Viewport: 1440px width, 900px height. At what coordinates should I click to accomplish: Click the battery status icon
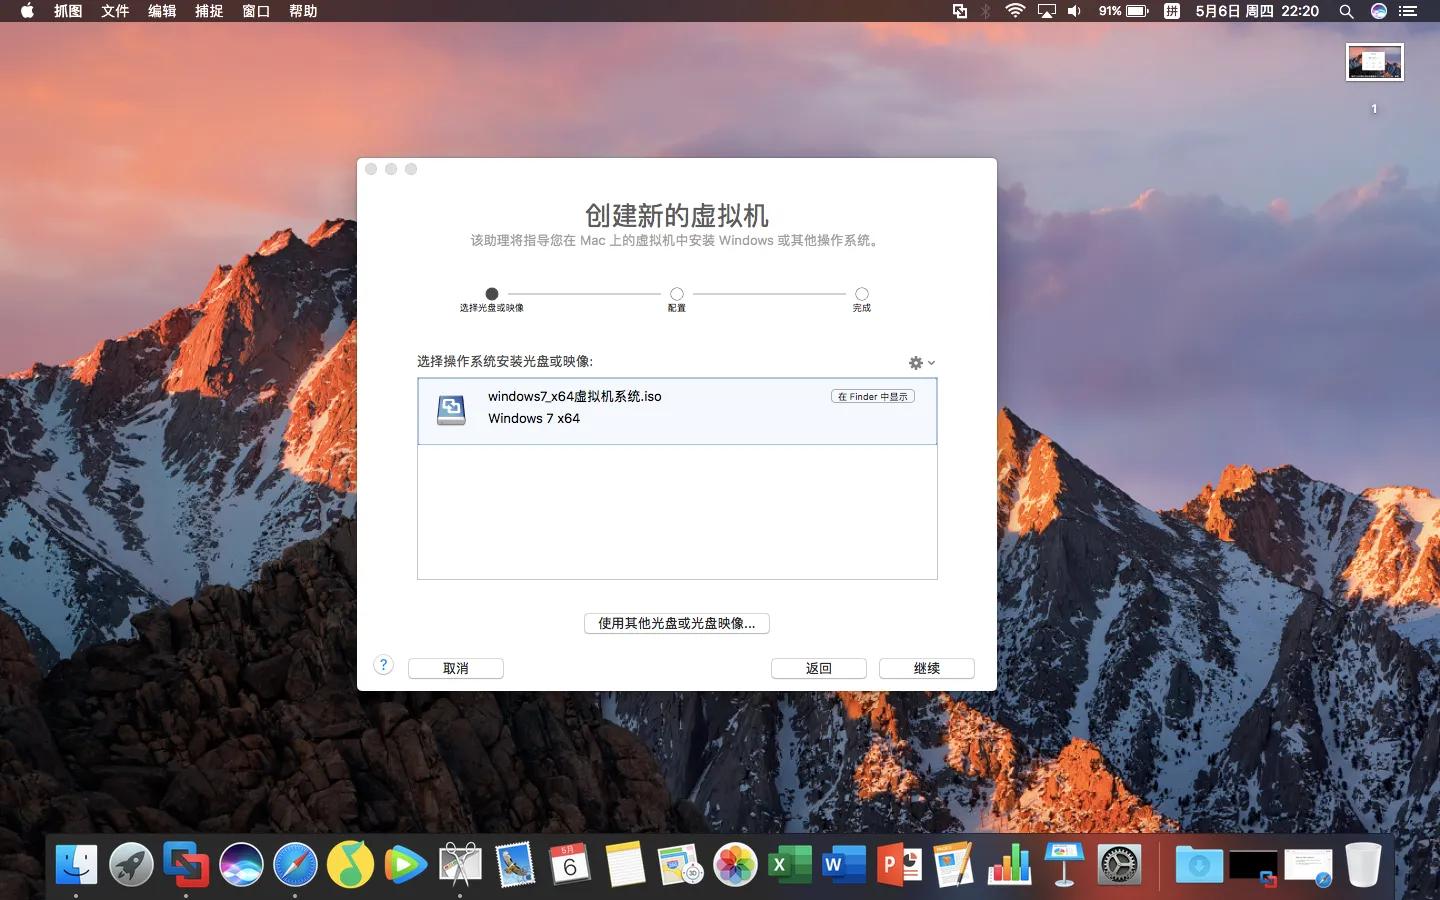(1135, 12)
